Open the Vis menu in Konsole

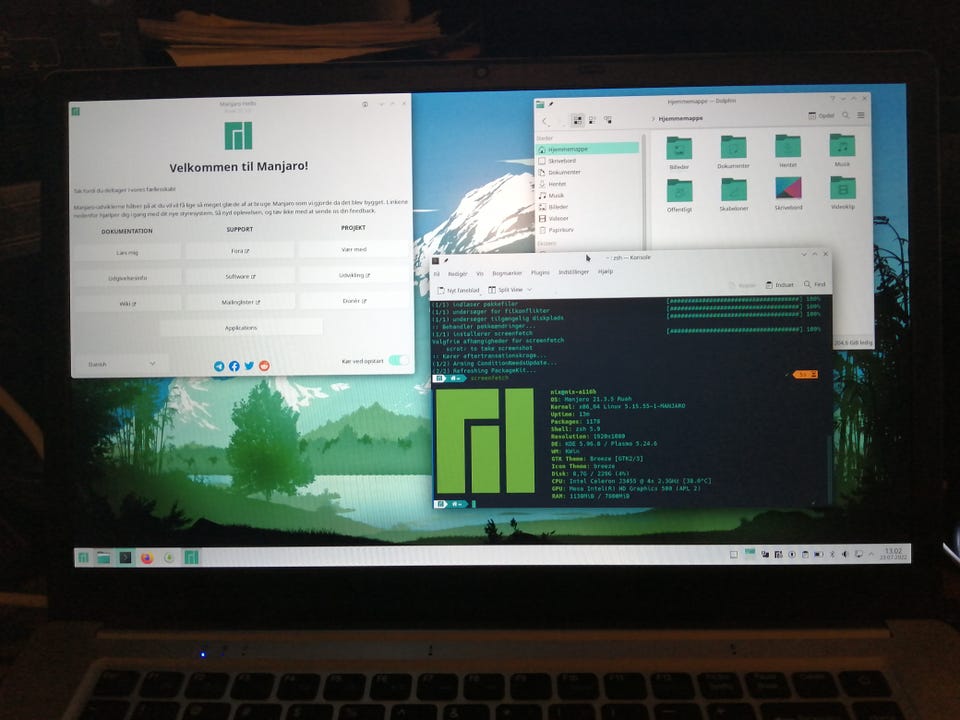(480, 274)
